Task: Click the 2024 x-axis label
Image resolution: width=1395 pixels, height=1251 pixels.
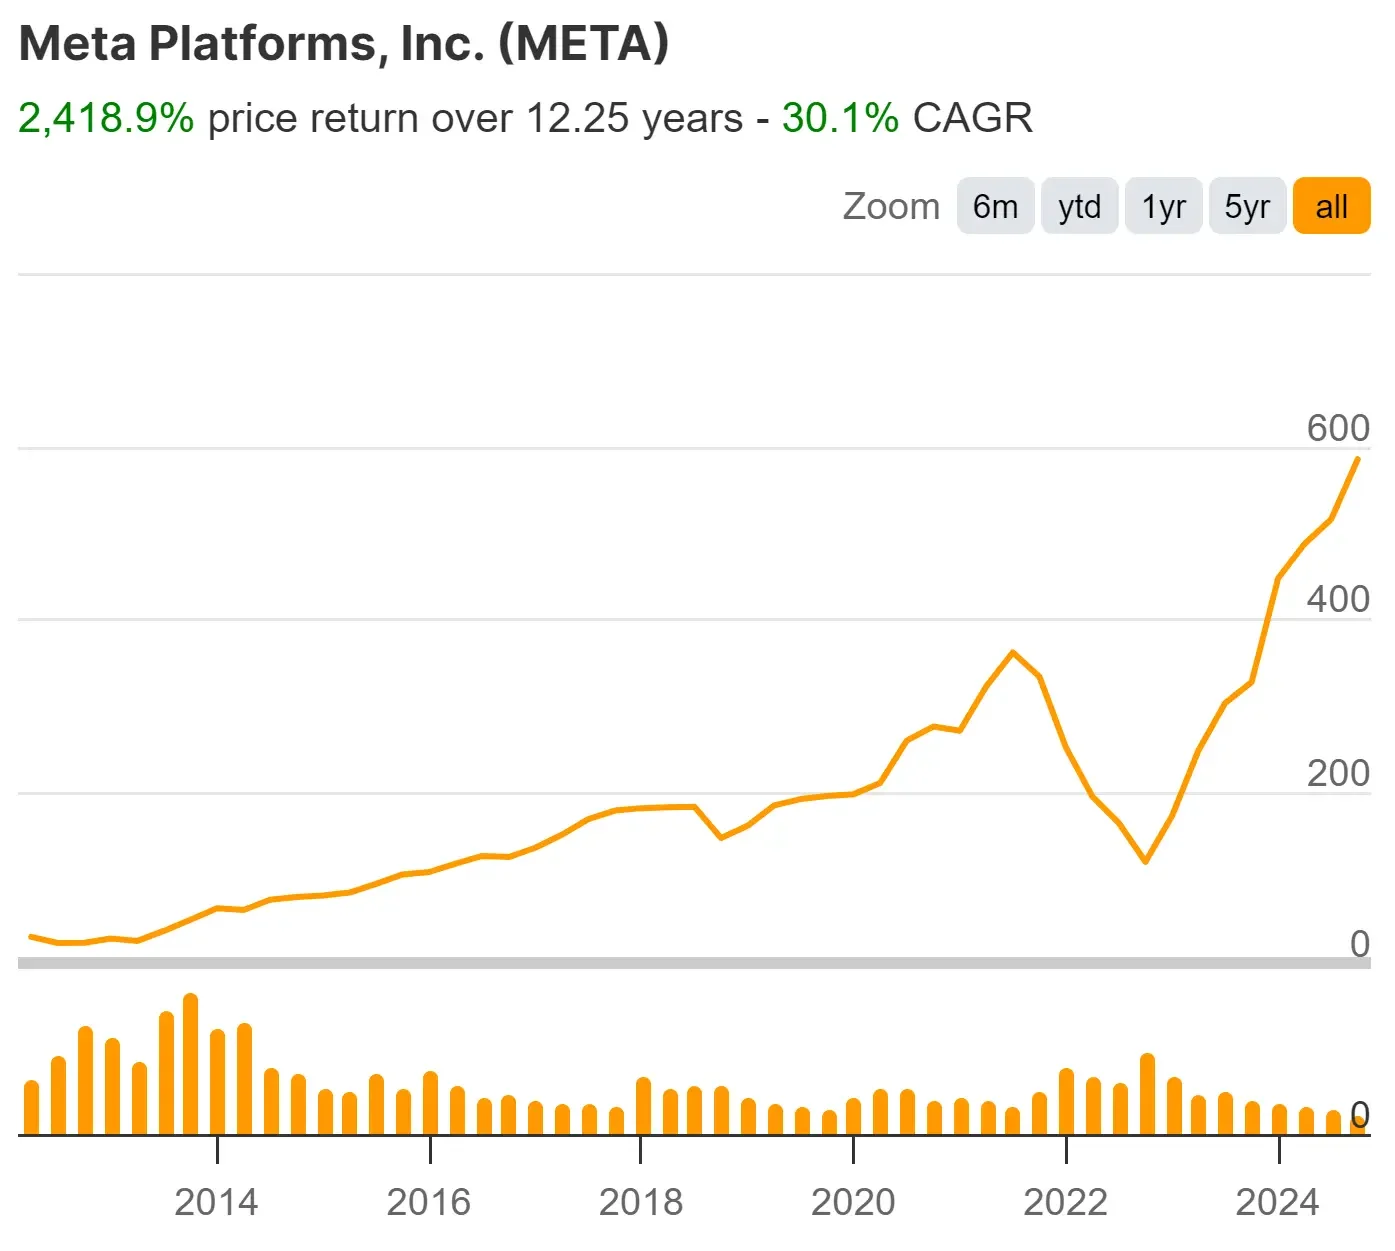Action: [1277, 1201]
